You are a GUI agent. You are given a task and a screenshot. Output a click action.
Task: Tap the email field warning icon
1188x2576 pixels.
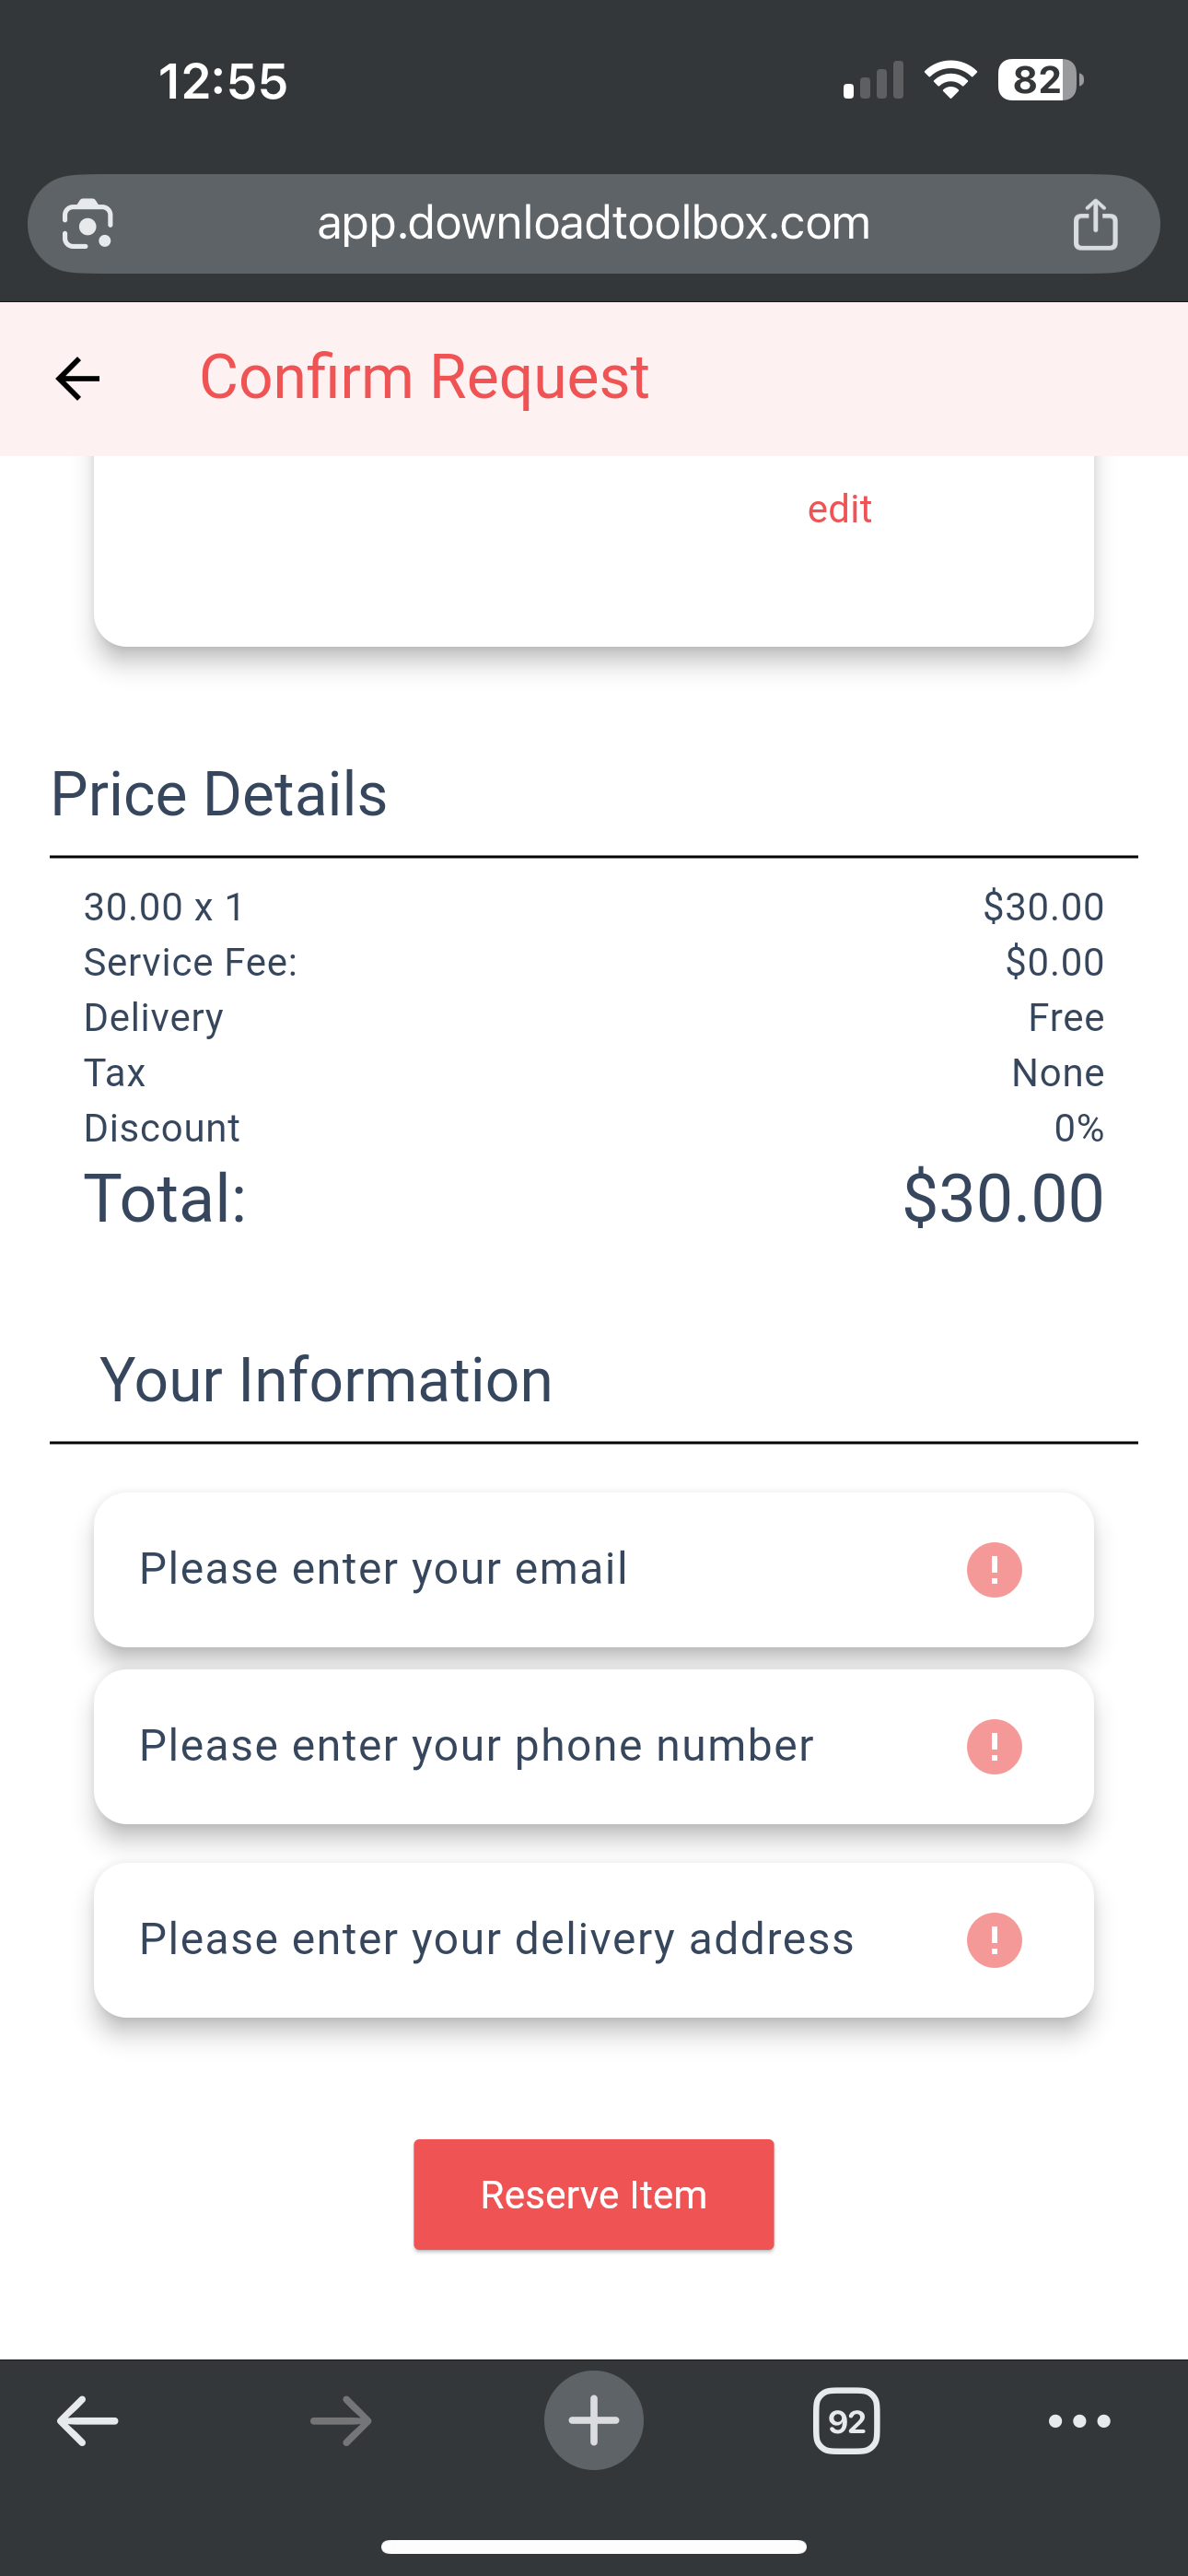994,1570
